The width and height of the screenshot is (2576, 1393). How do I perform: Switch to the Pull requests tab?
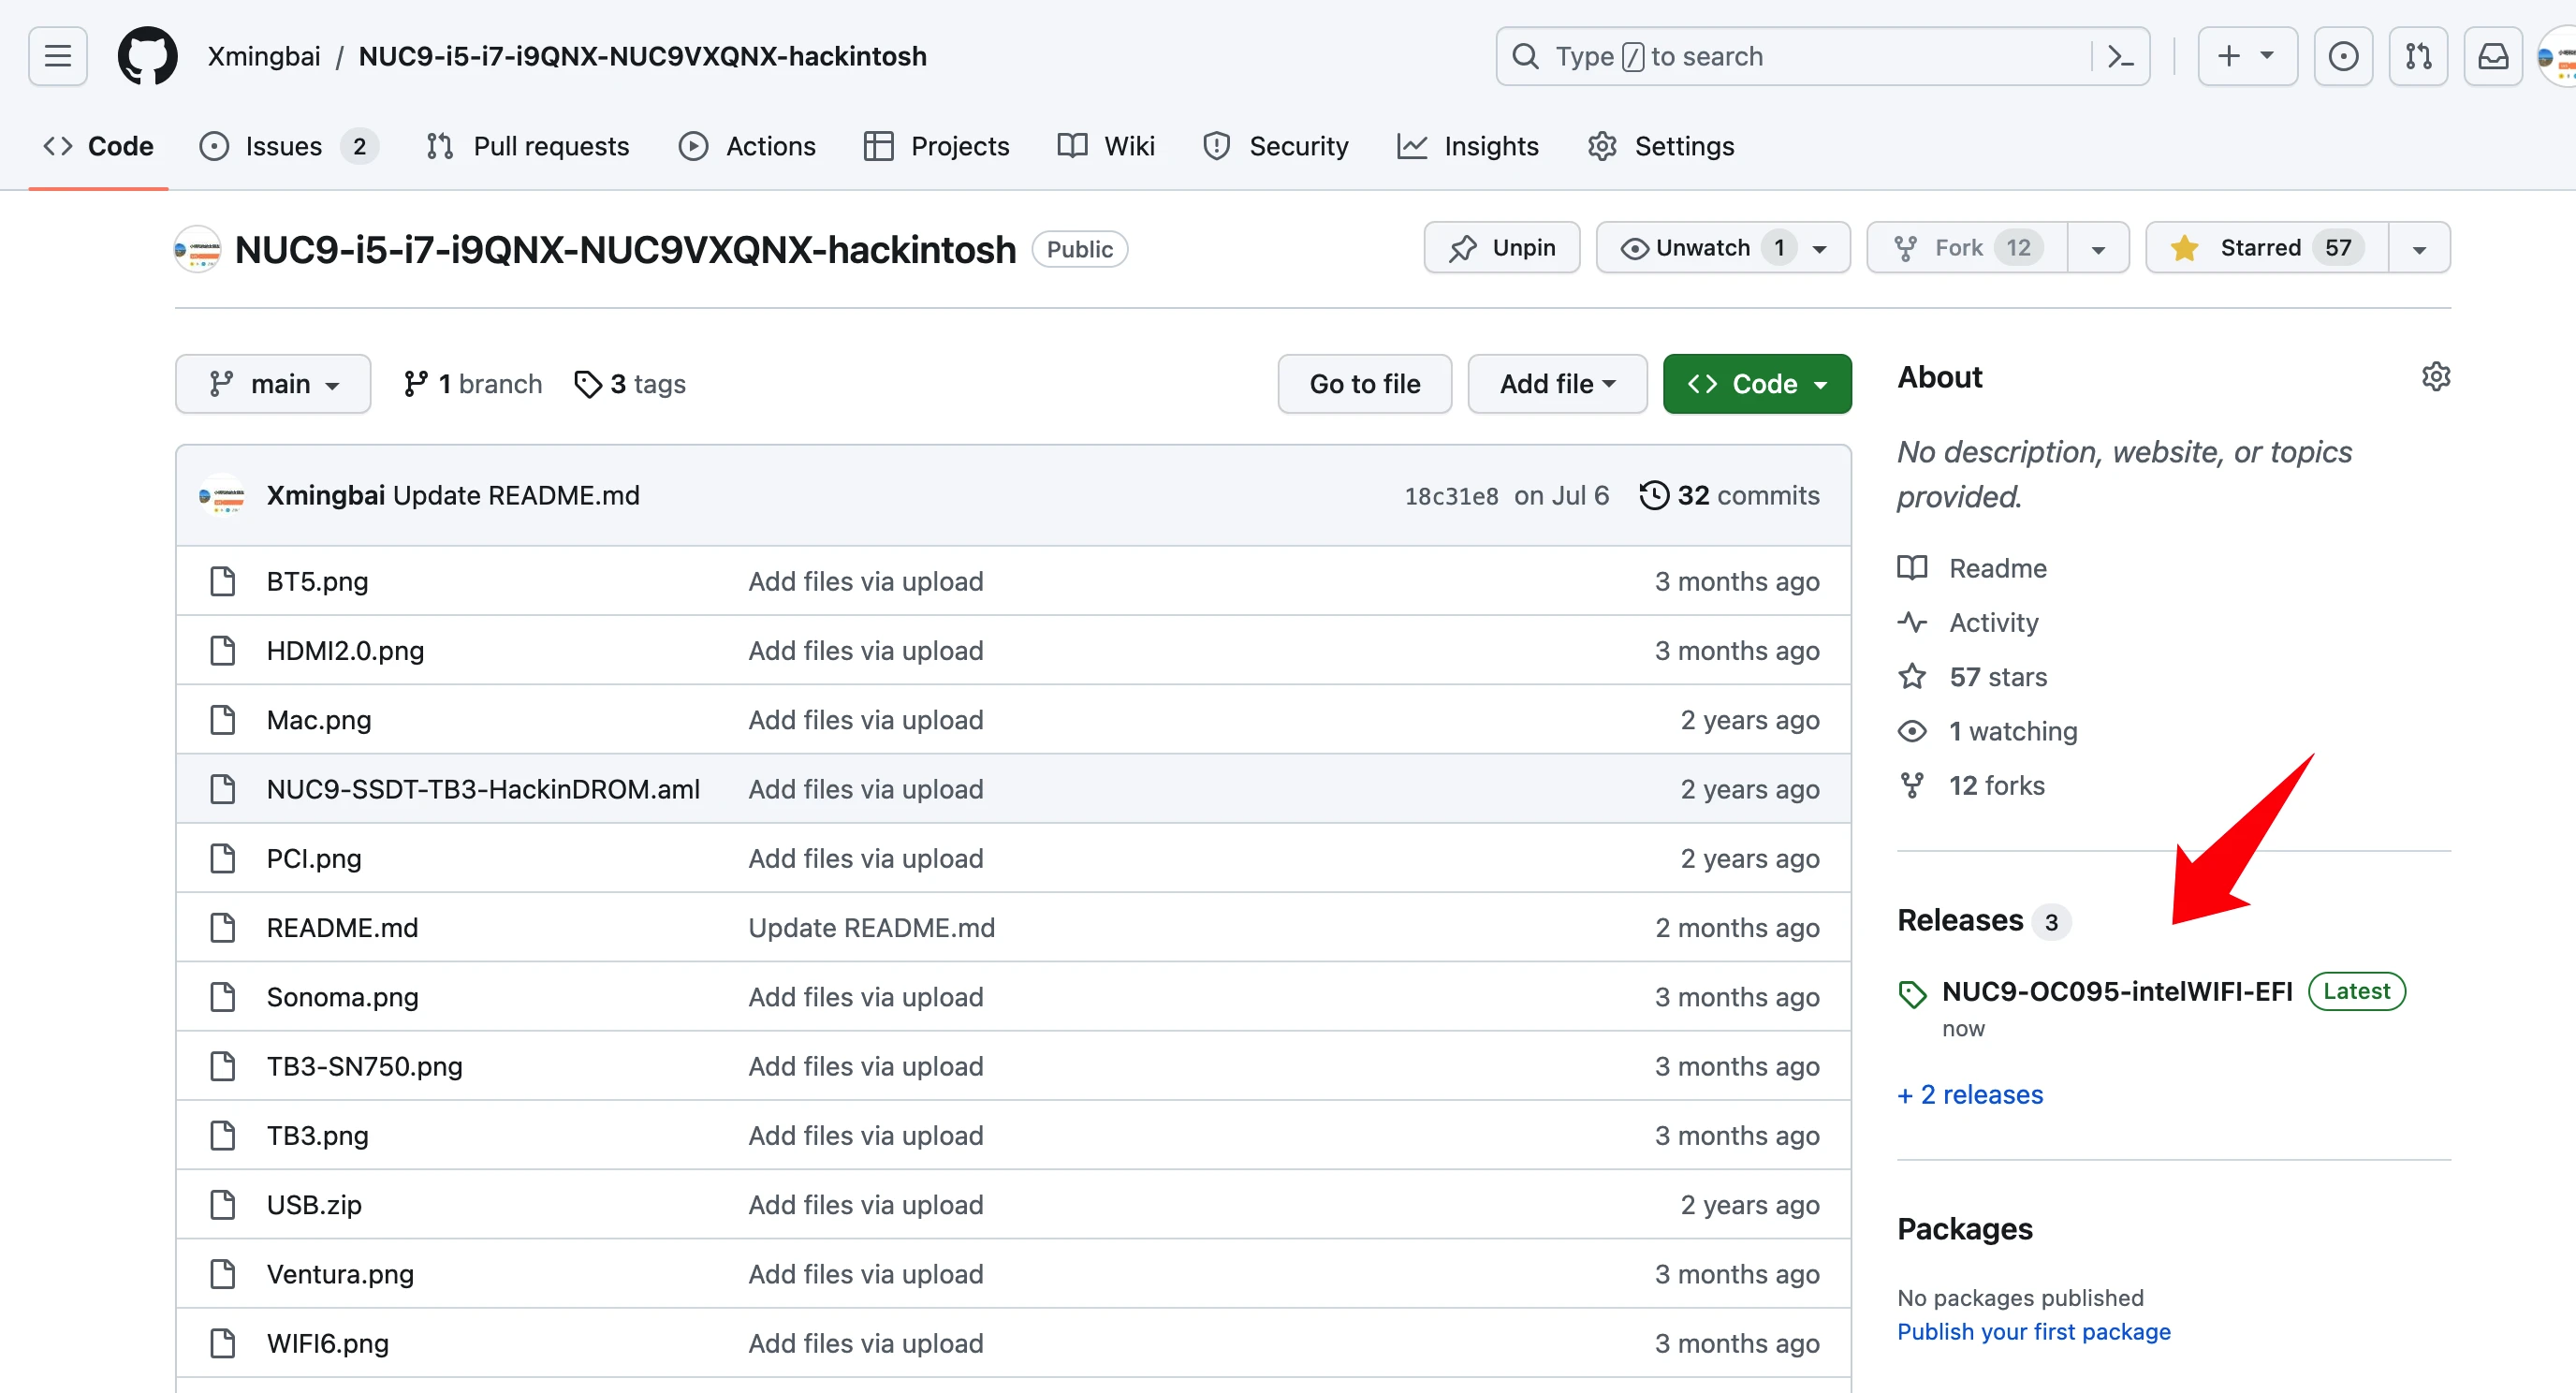[528, 146]
